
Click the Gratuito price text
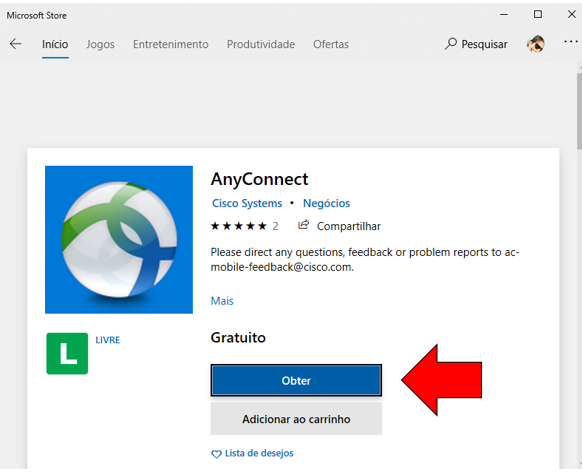pos(238,338)
